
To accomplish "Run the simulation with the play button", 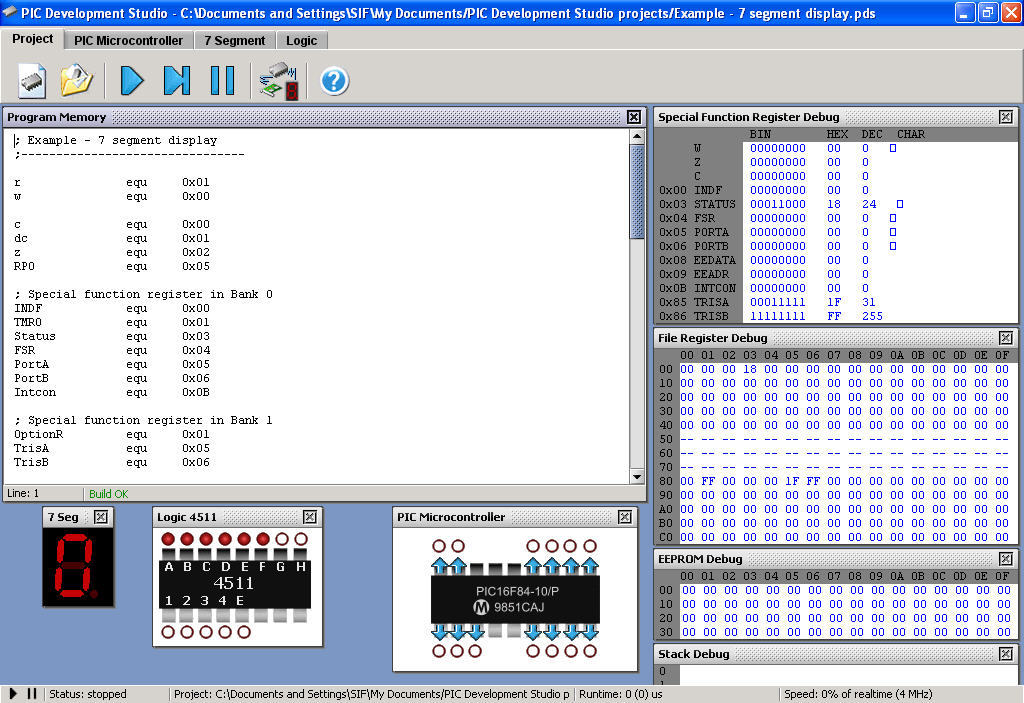I will pyautogui.click(x=132, y=80).
